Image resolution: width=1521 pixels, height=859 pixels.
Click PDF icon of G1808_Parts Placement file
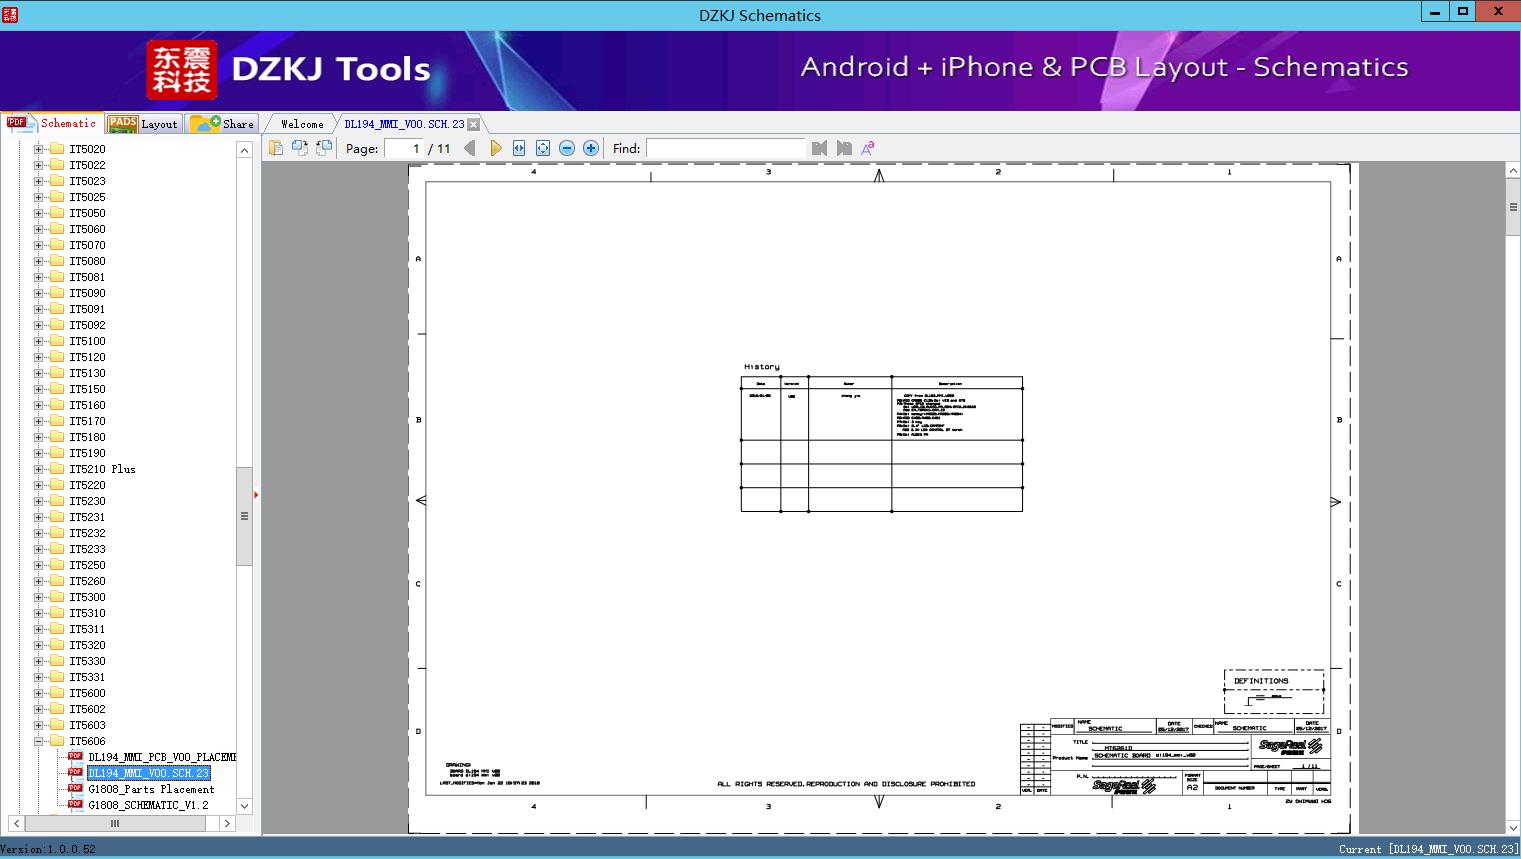[75, 788]
